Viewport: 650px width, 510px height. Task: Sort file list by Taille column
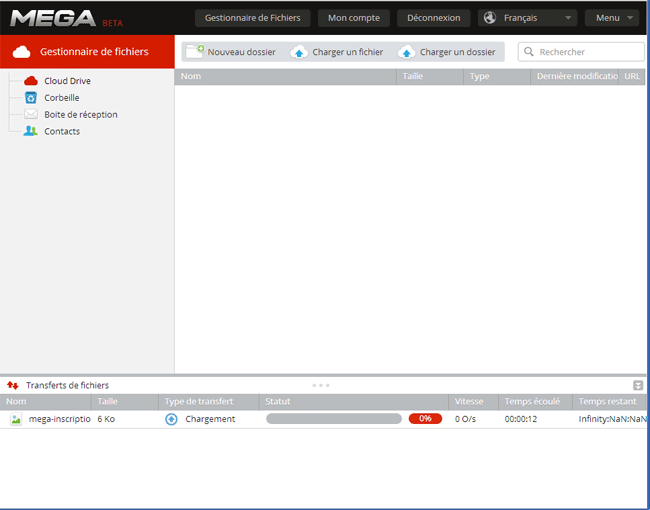[430, 76]
